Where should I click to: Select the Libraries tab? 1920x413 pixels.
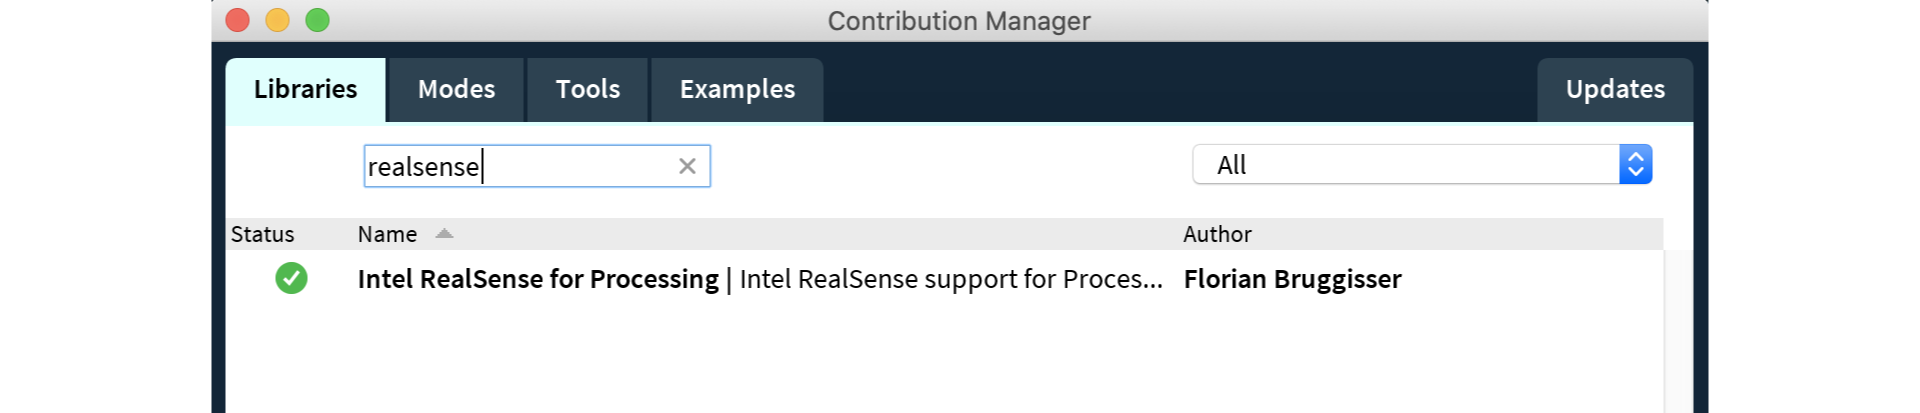click(x=305, y=89)
